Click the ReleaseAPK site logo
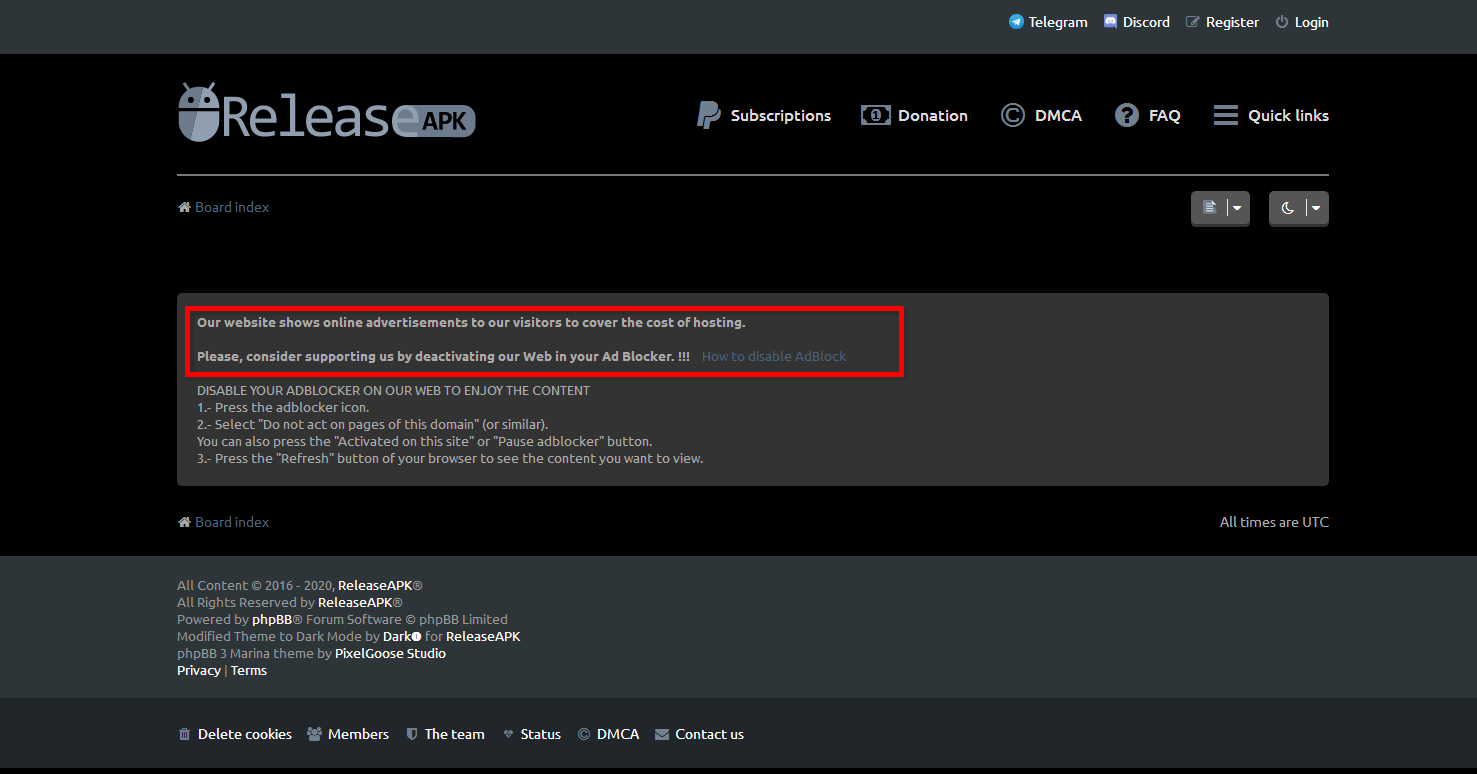Screen dimensions: 1477x774 click(x=326, y=112)
